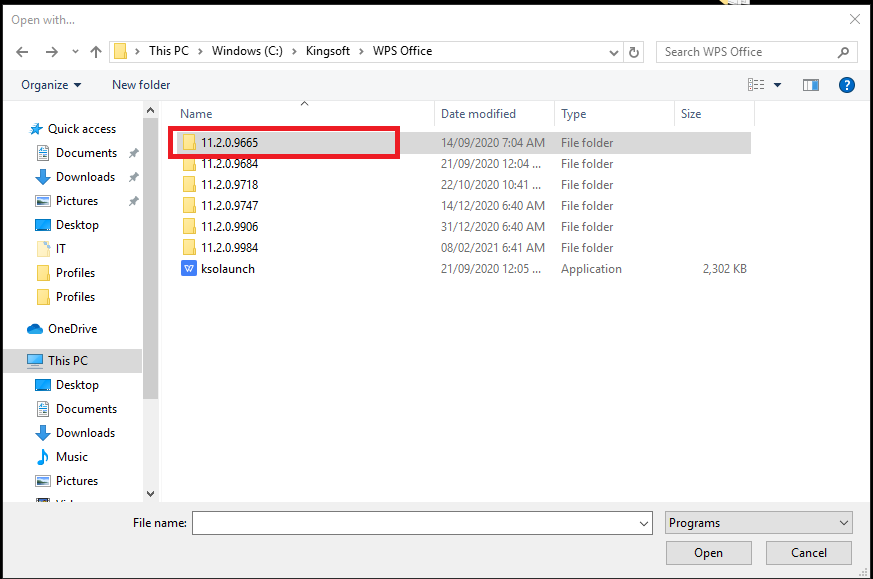This screenshot has width=873, height=579.
Task: Click New folder button
Action: 141,85
